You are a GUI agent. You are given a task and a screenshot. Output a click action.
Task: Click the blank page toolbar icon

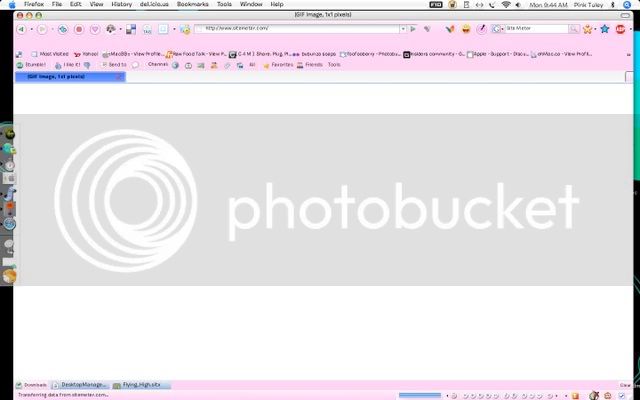163,29
